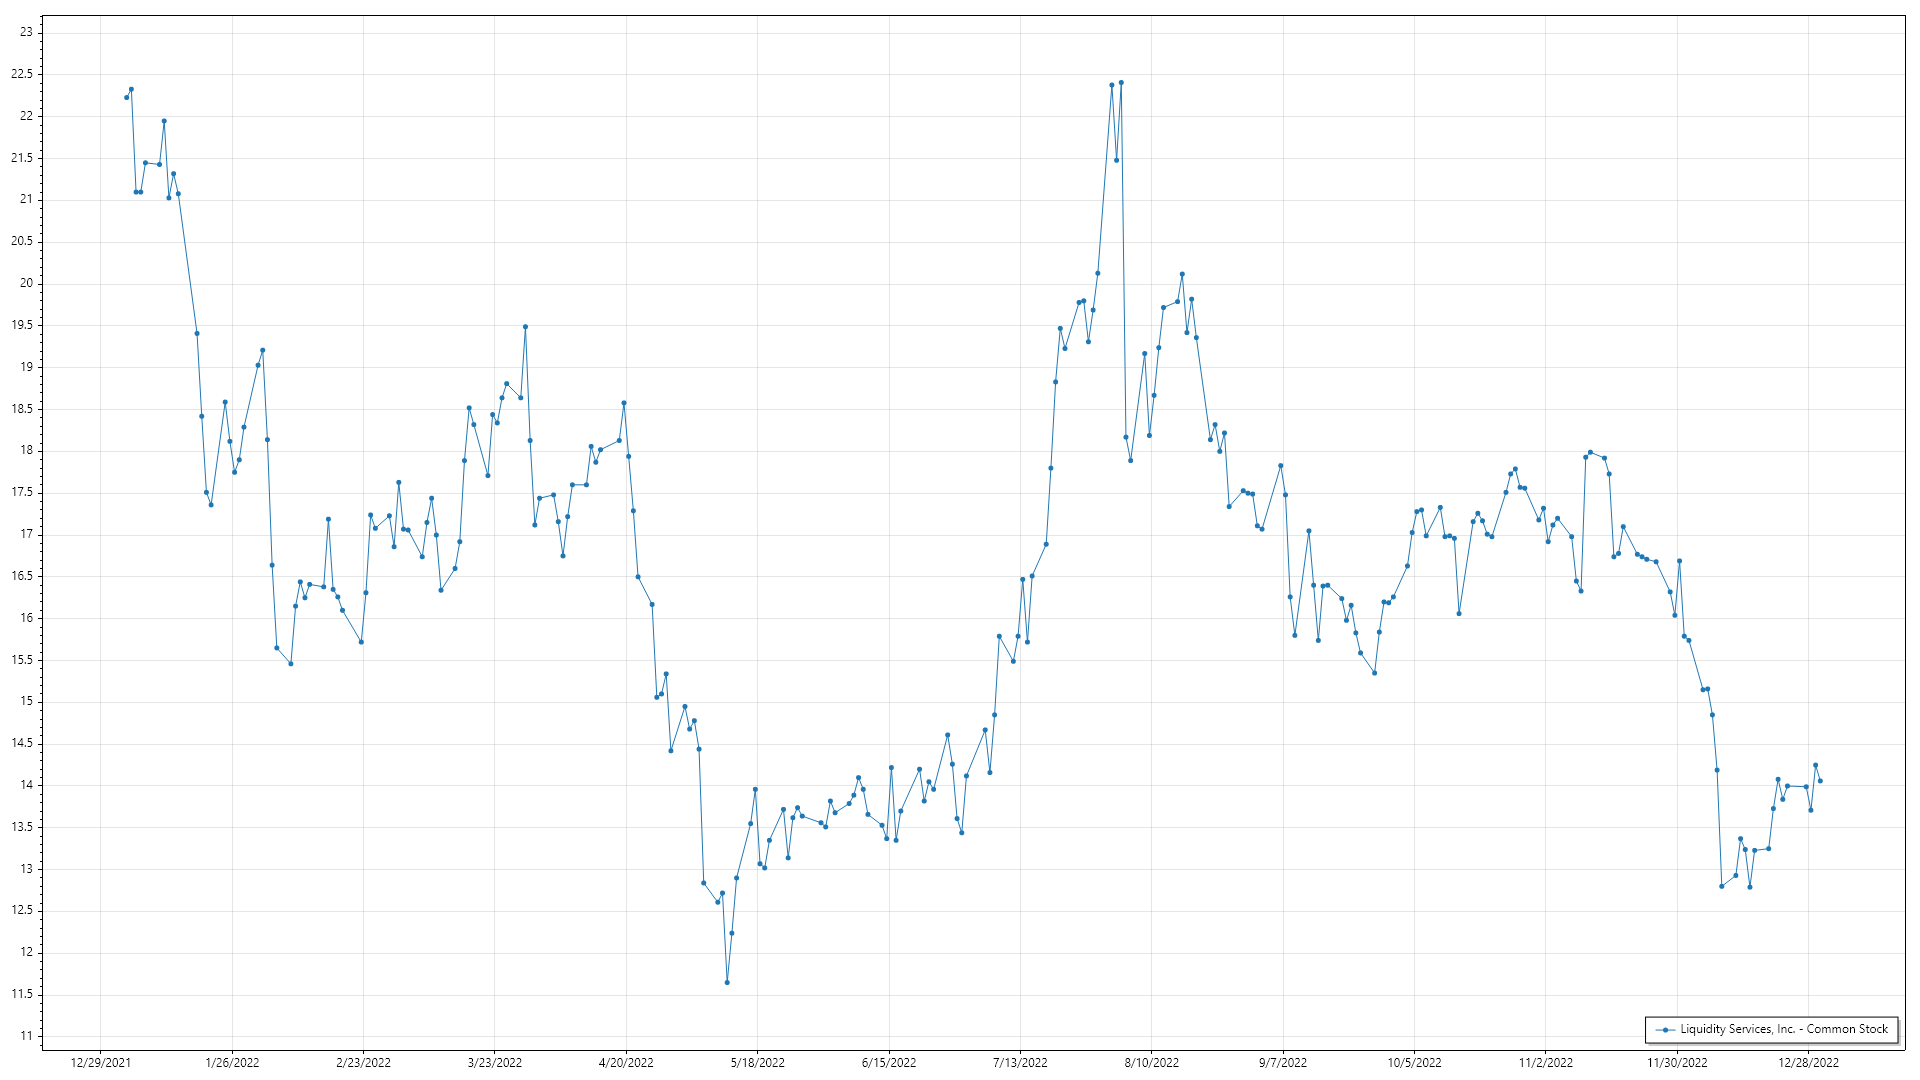The image size is (1920, 1080).
Task: Click the 11 y-axis value label
Action: 26,1036
